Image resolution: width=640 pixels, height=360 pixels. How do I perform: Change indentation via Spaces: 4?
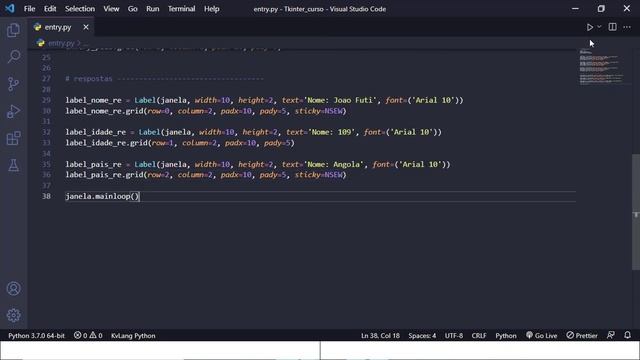click(422, 336)
